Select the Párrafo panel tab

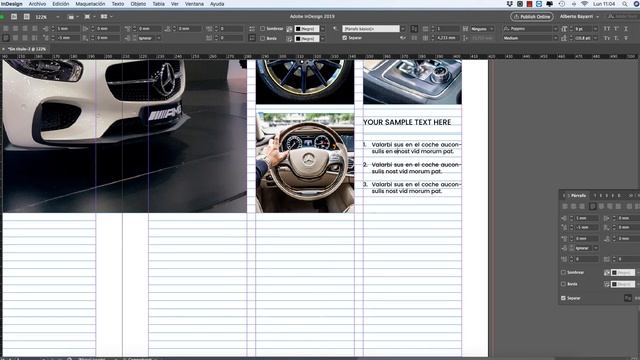click(x=578, y=196)
